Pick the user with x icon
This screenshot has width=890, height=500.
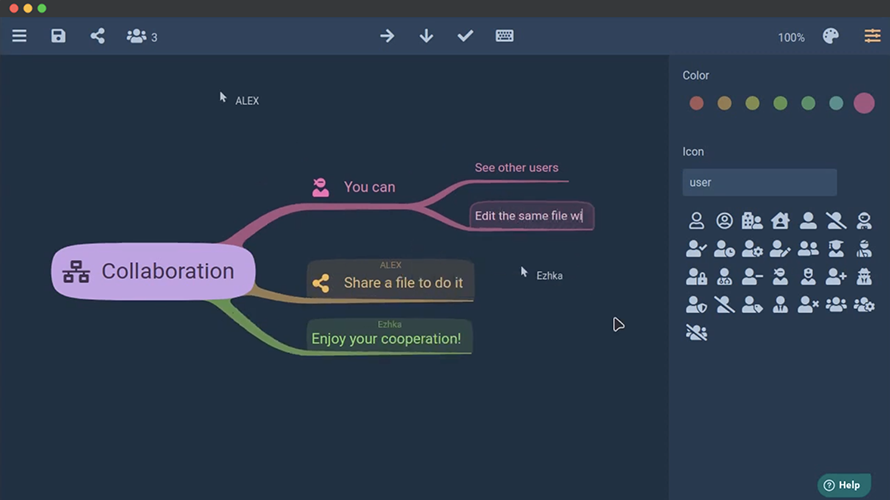click(x=808, y=305)
